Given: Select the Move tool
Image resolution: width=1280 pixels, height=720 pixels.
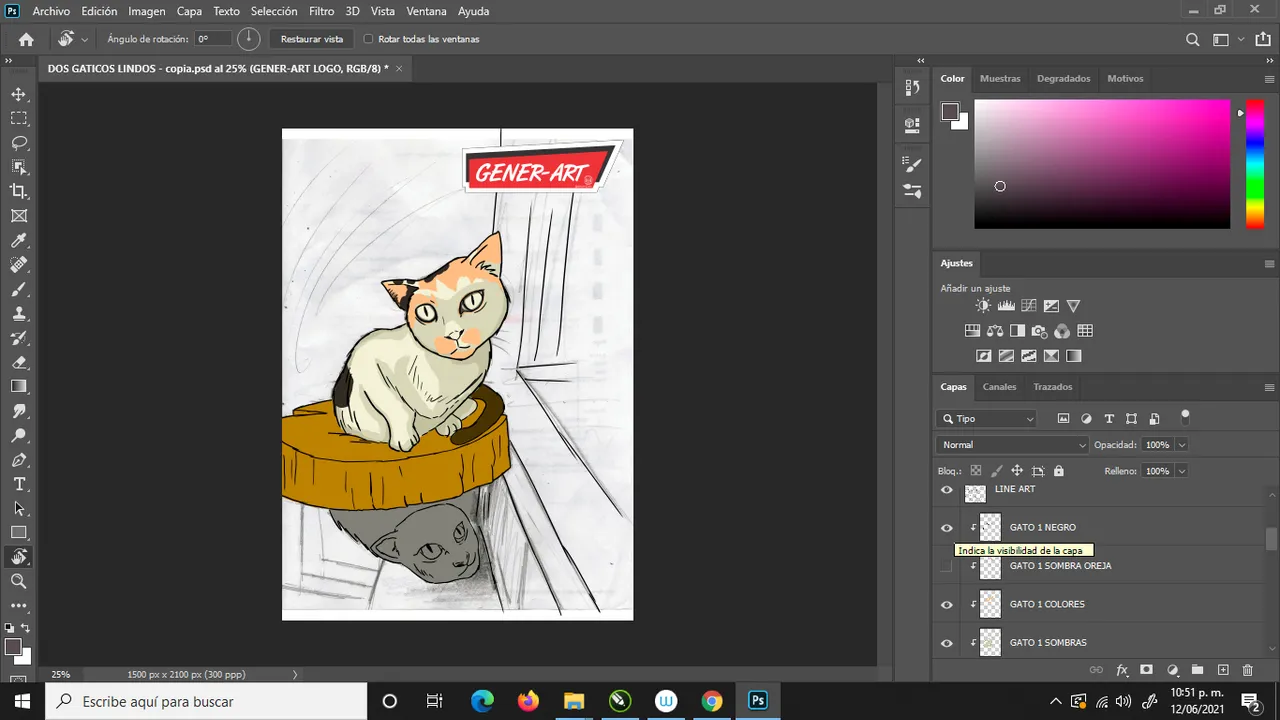Looking at the screenshot, I should pyautogui.click(x=18, y=94).
